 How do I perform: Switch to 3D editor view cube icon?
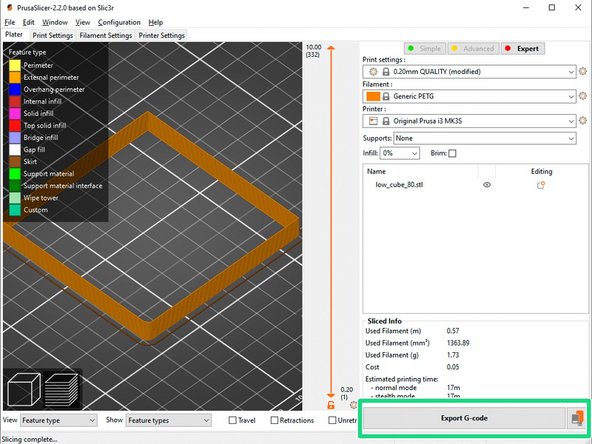(x=23, y=390)
